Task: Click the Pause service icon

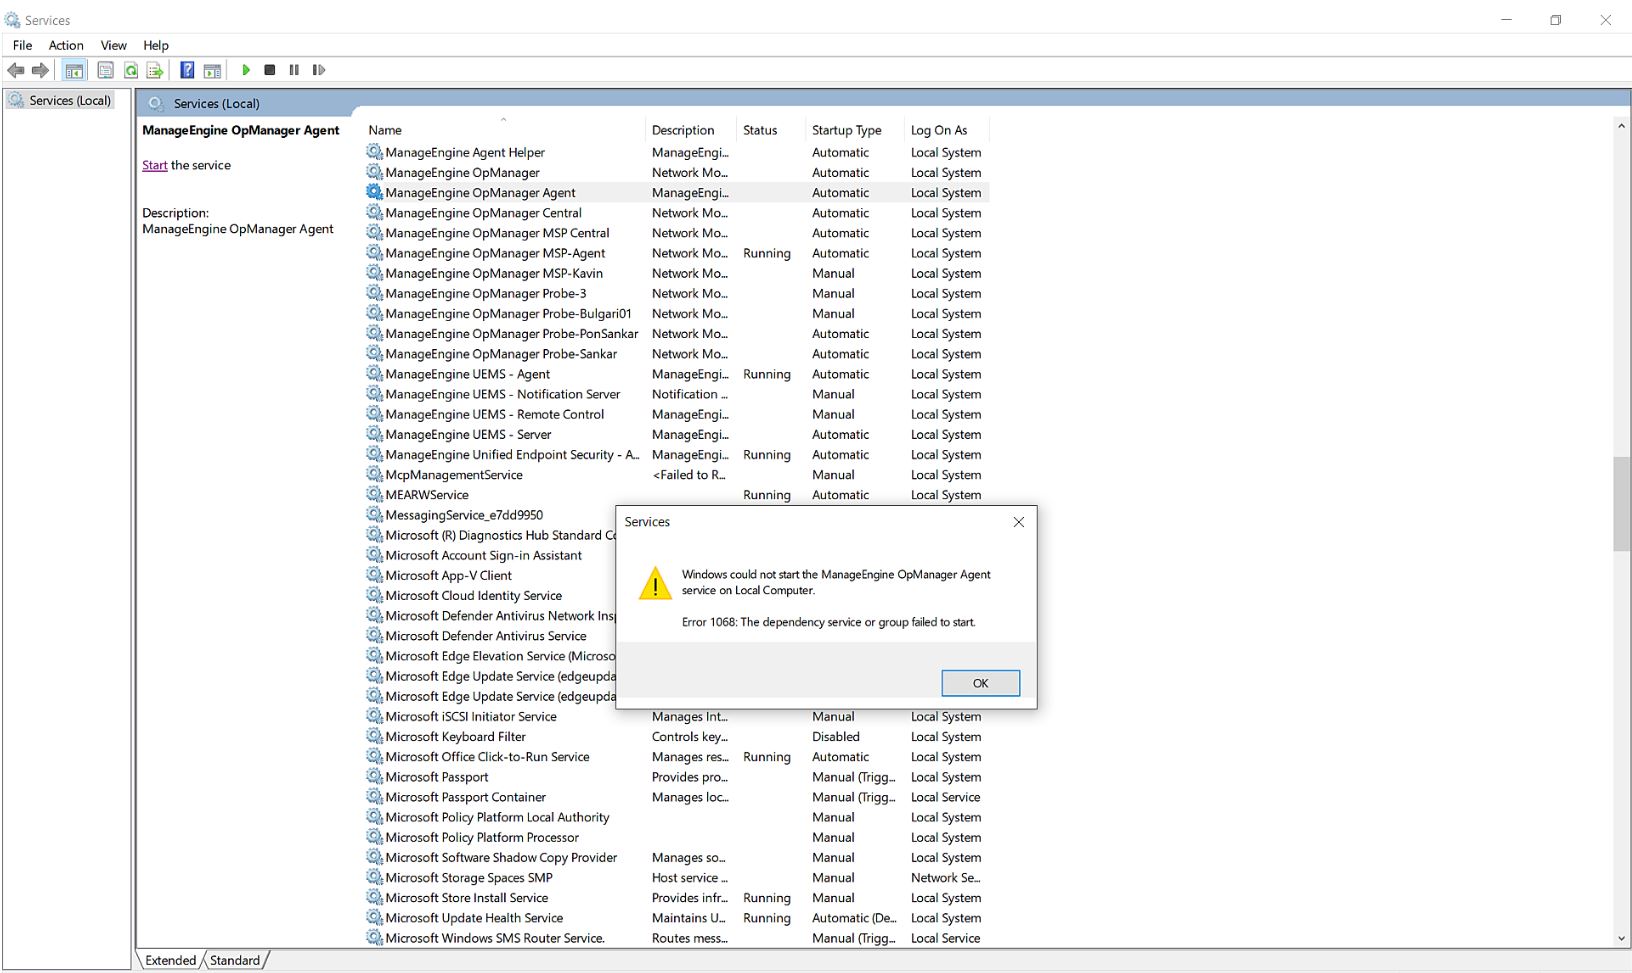Action: 294,70
